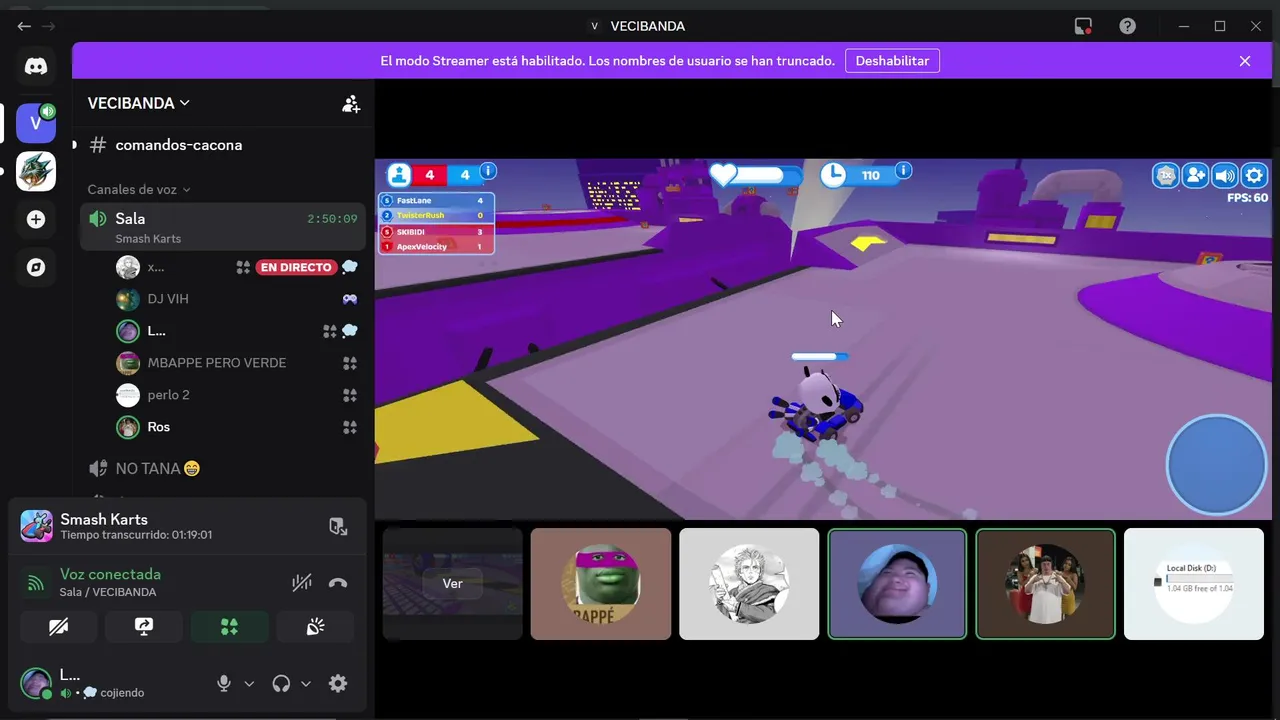Screen dimensions: 1280x720
Task: Open help question mark icon
Action: coord(1128,26)
